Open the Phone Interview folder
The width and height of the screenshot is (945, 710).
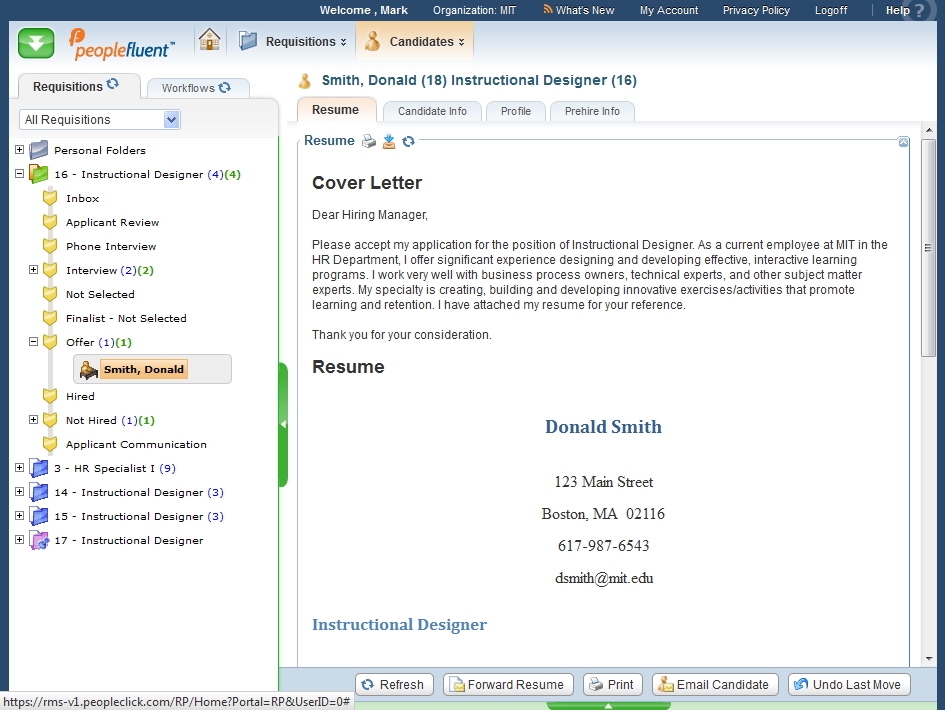110,246
